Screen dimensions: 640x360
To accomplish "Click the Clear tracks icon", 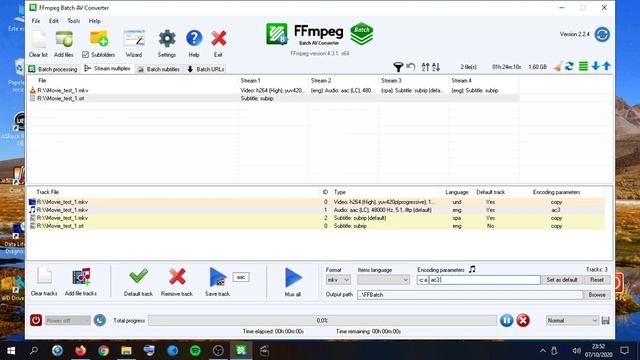I will [x=44, y=276].
